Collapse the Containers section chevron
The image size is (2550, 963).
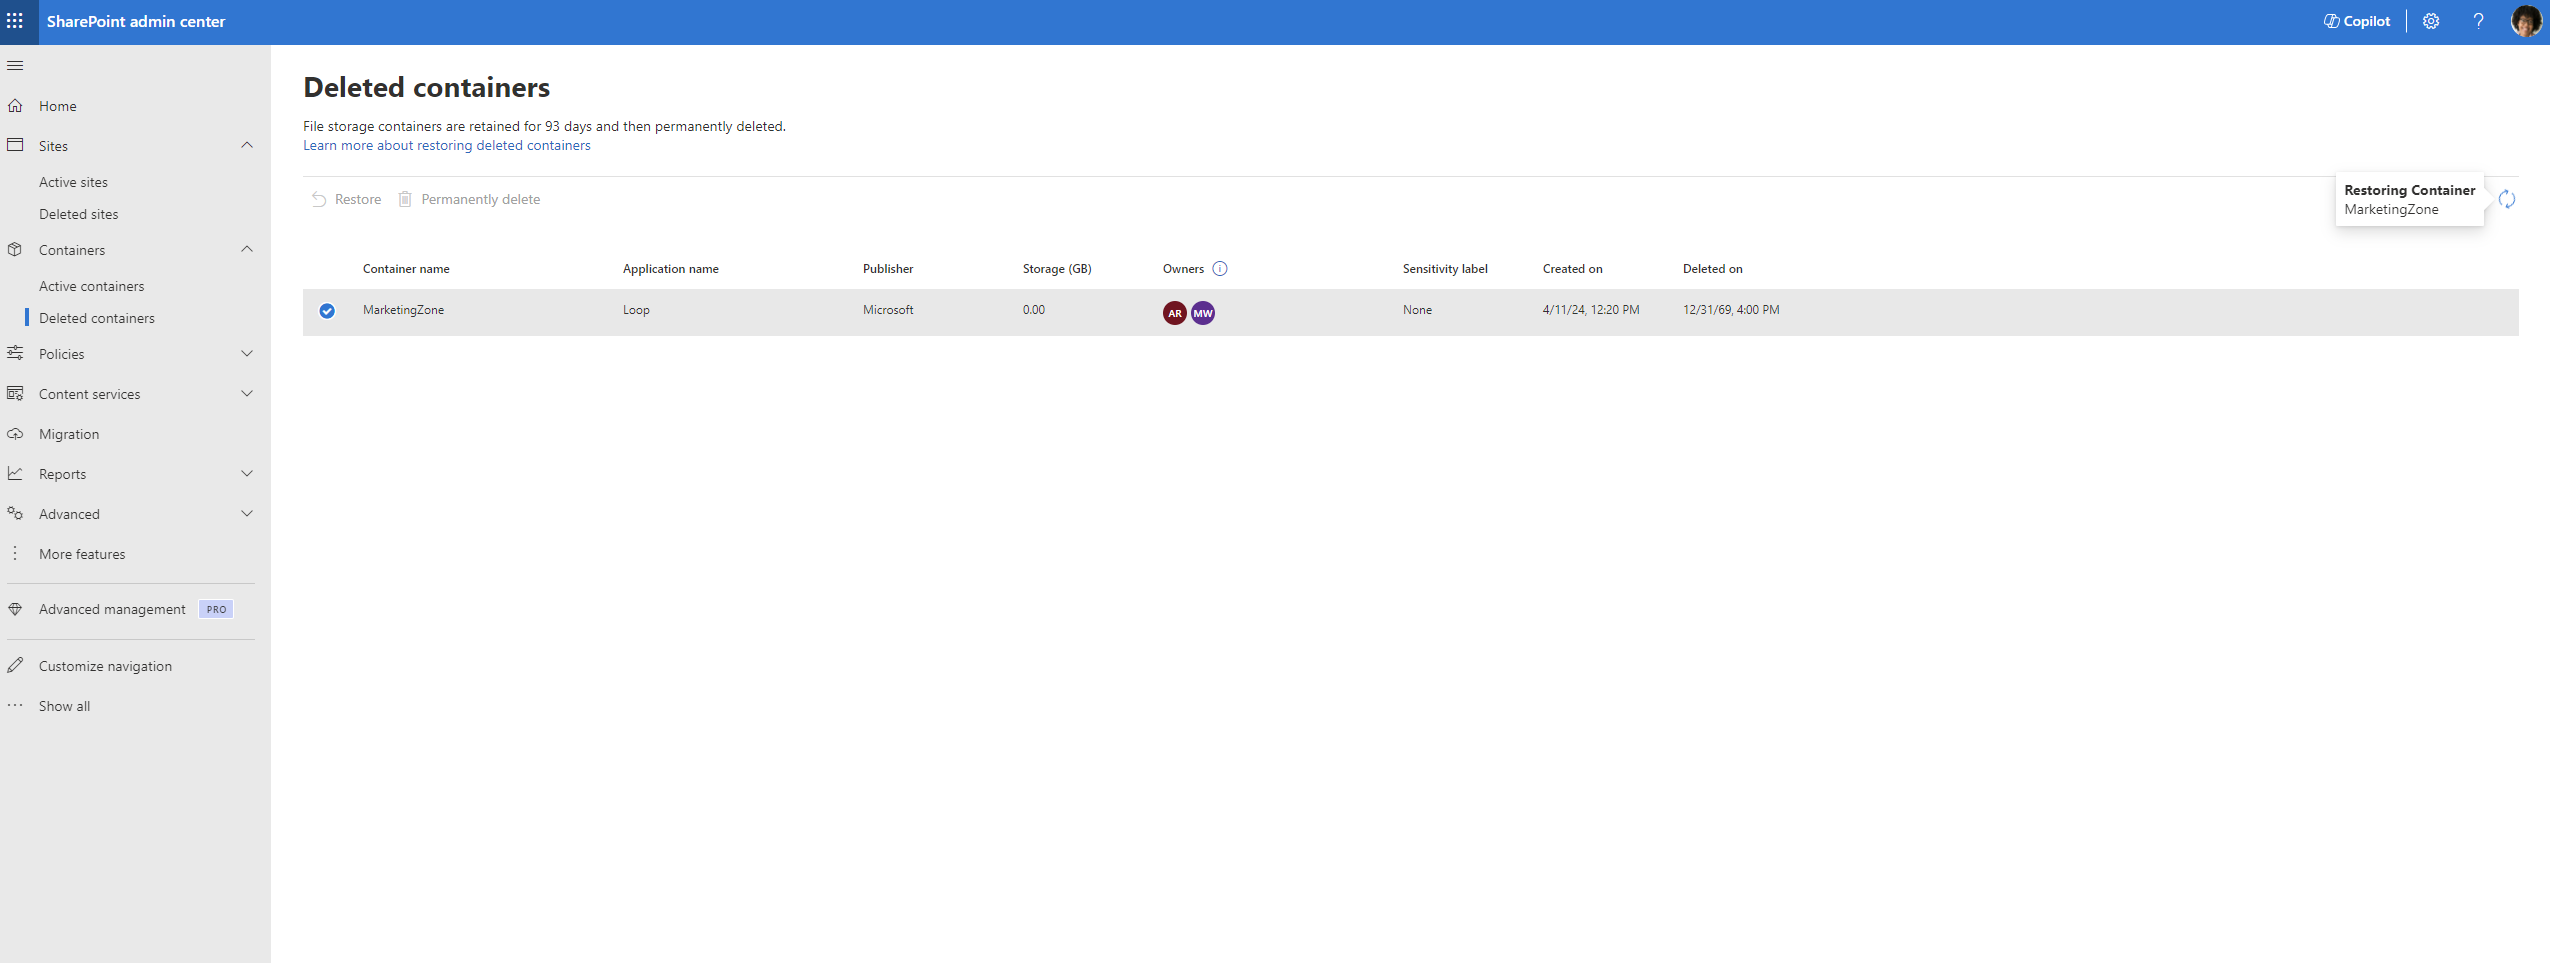[247, 249]
